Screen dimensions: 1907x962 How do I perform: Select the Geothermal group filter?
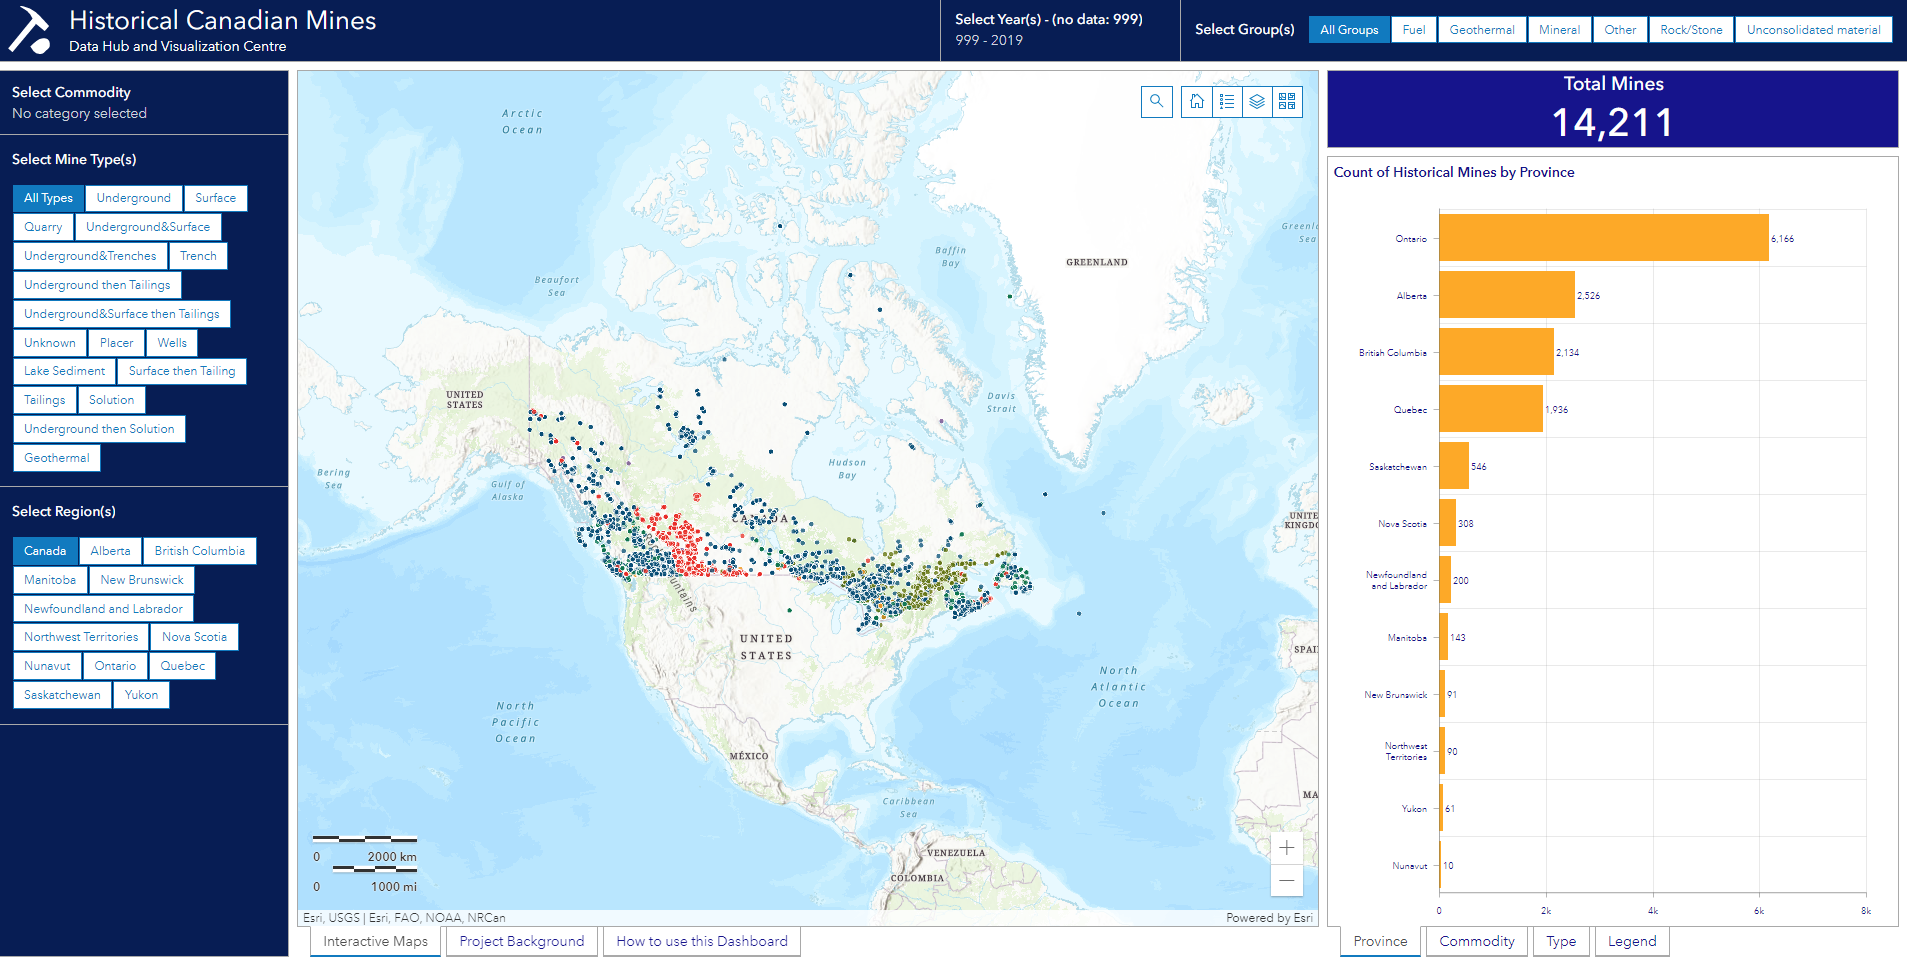coord(1482,29)
